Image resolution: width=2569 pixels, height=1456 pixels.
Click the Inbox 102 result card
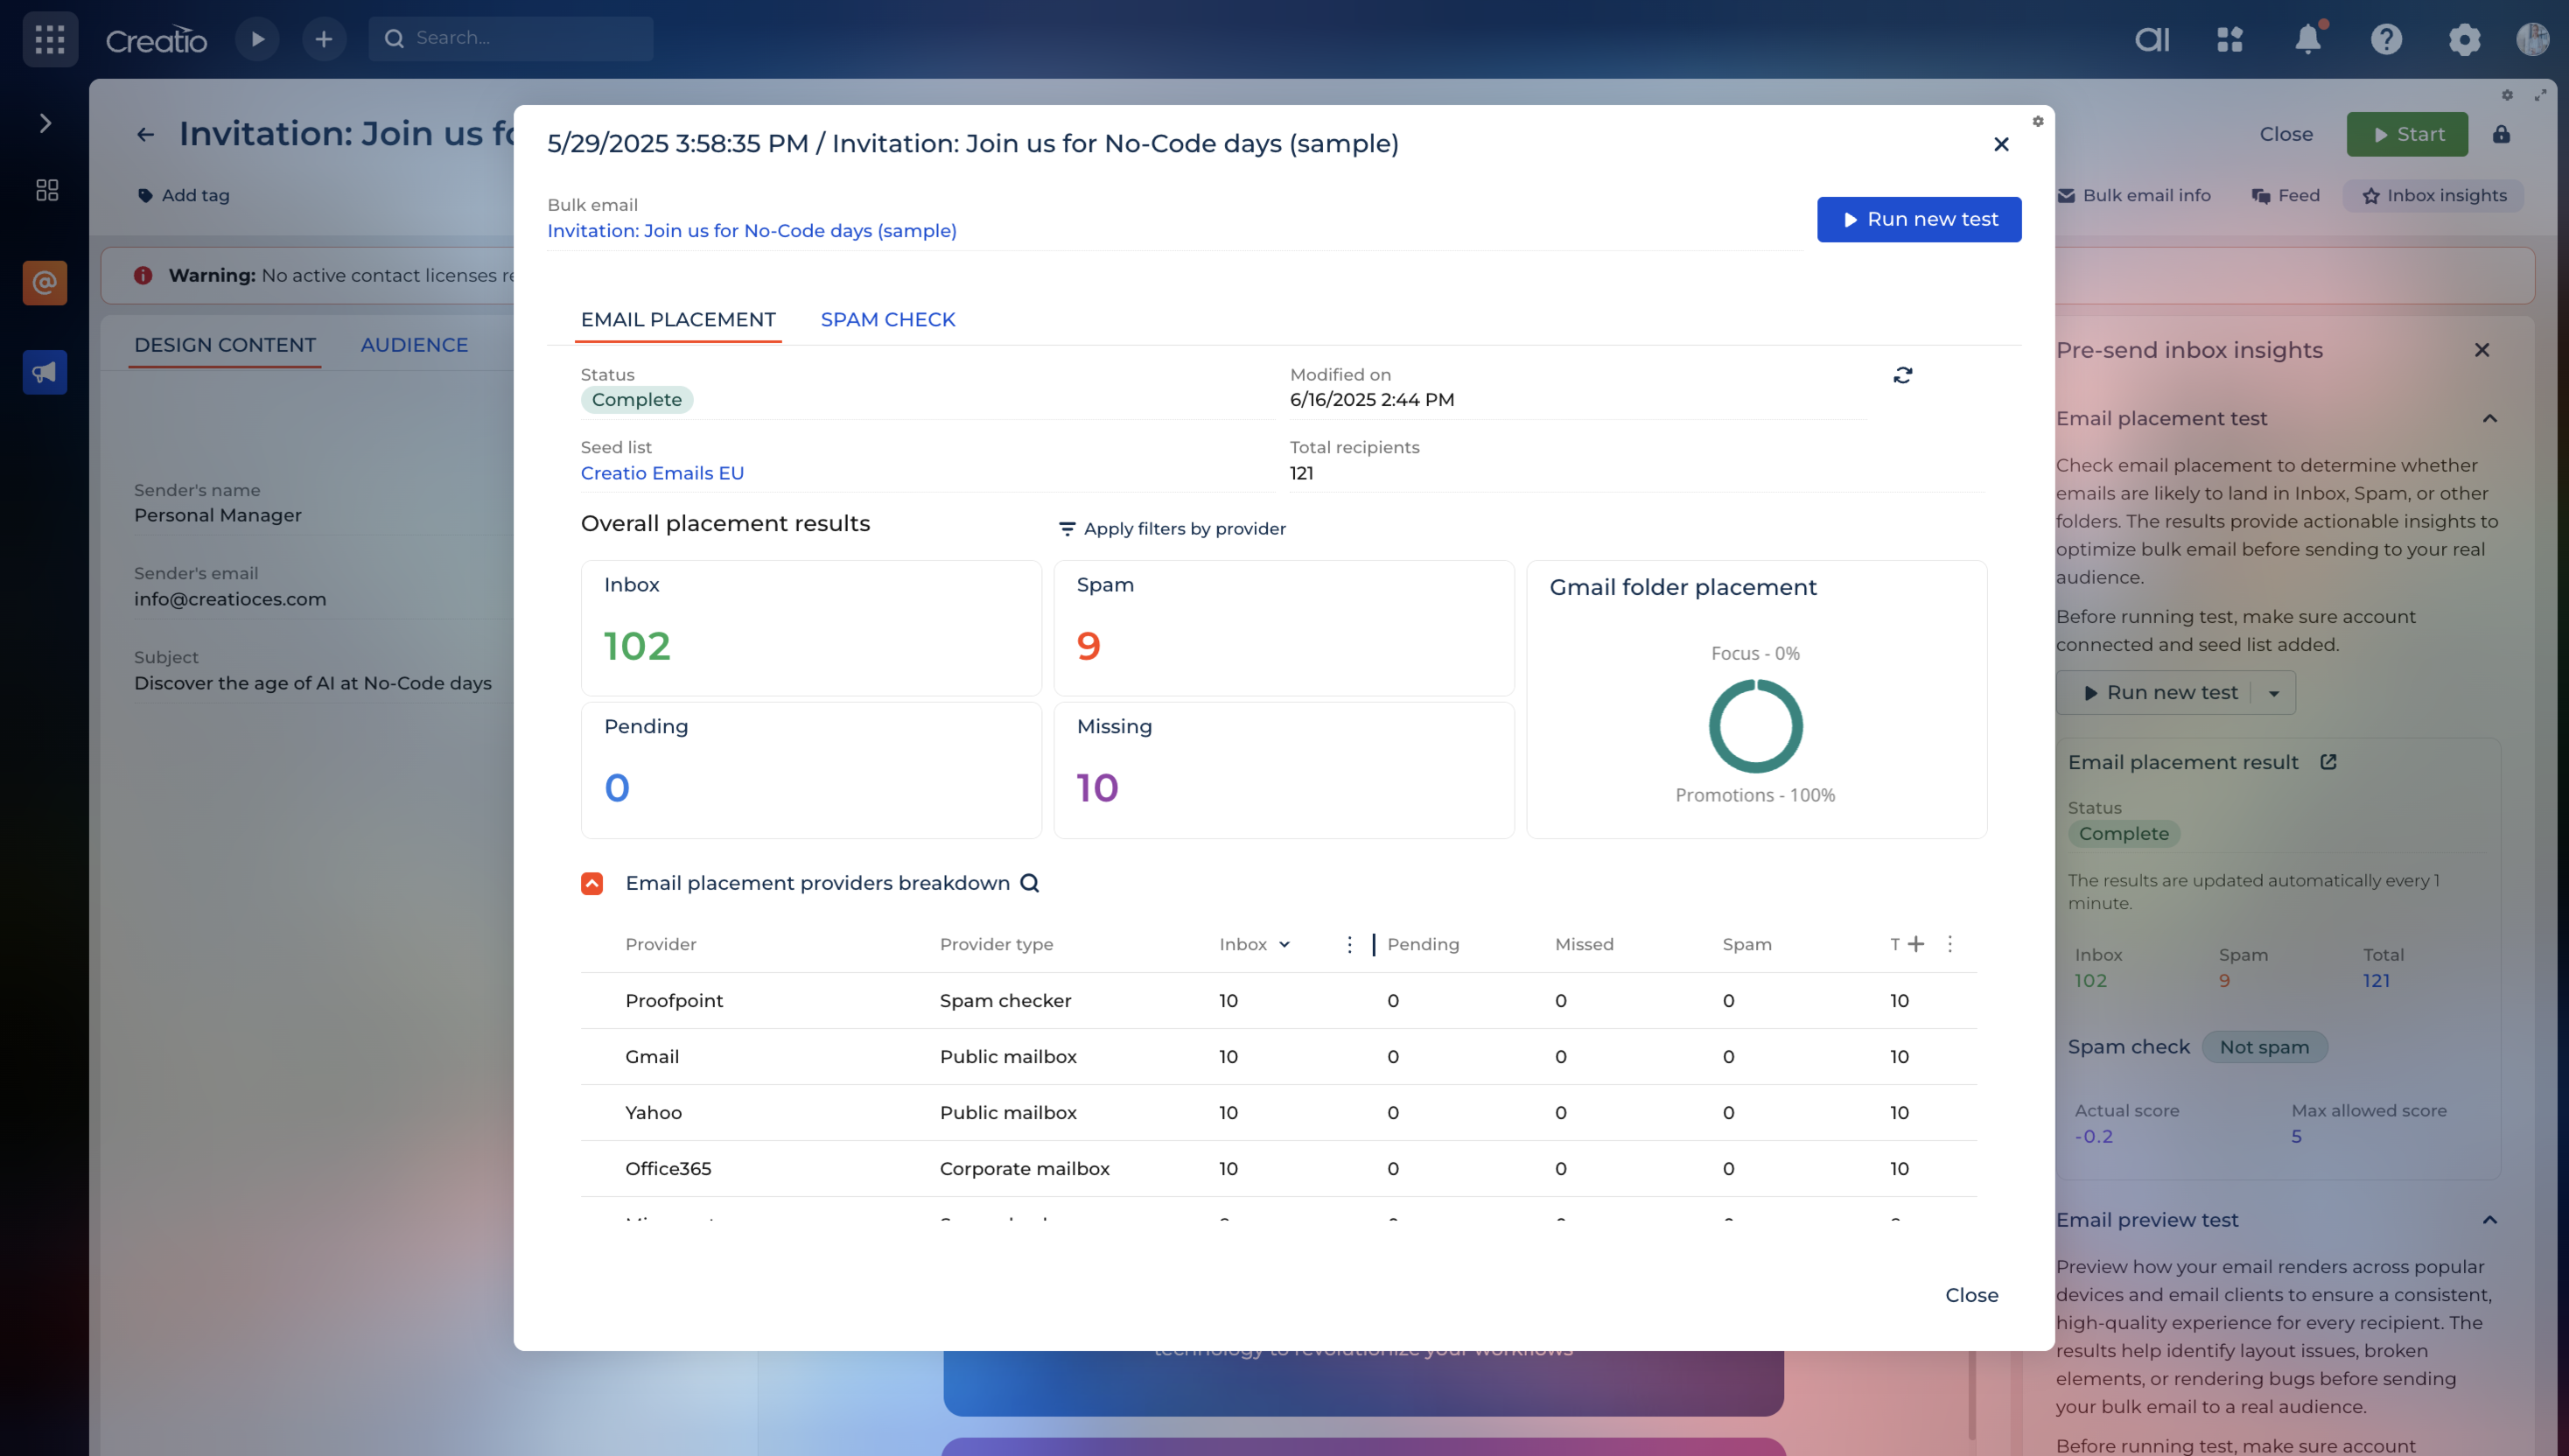tap(811, 628)
